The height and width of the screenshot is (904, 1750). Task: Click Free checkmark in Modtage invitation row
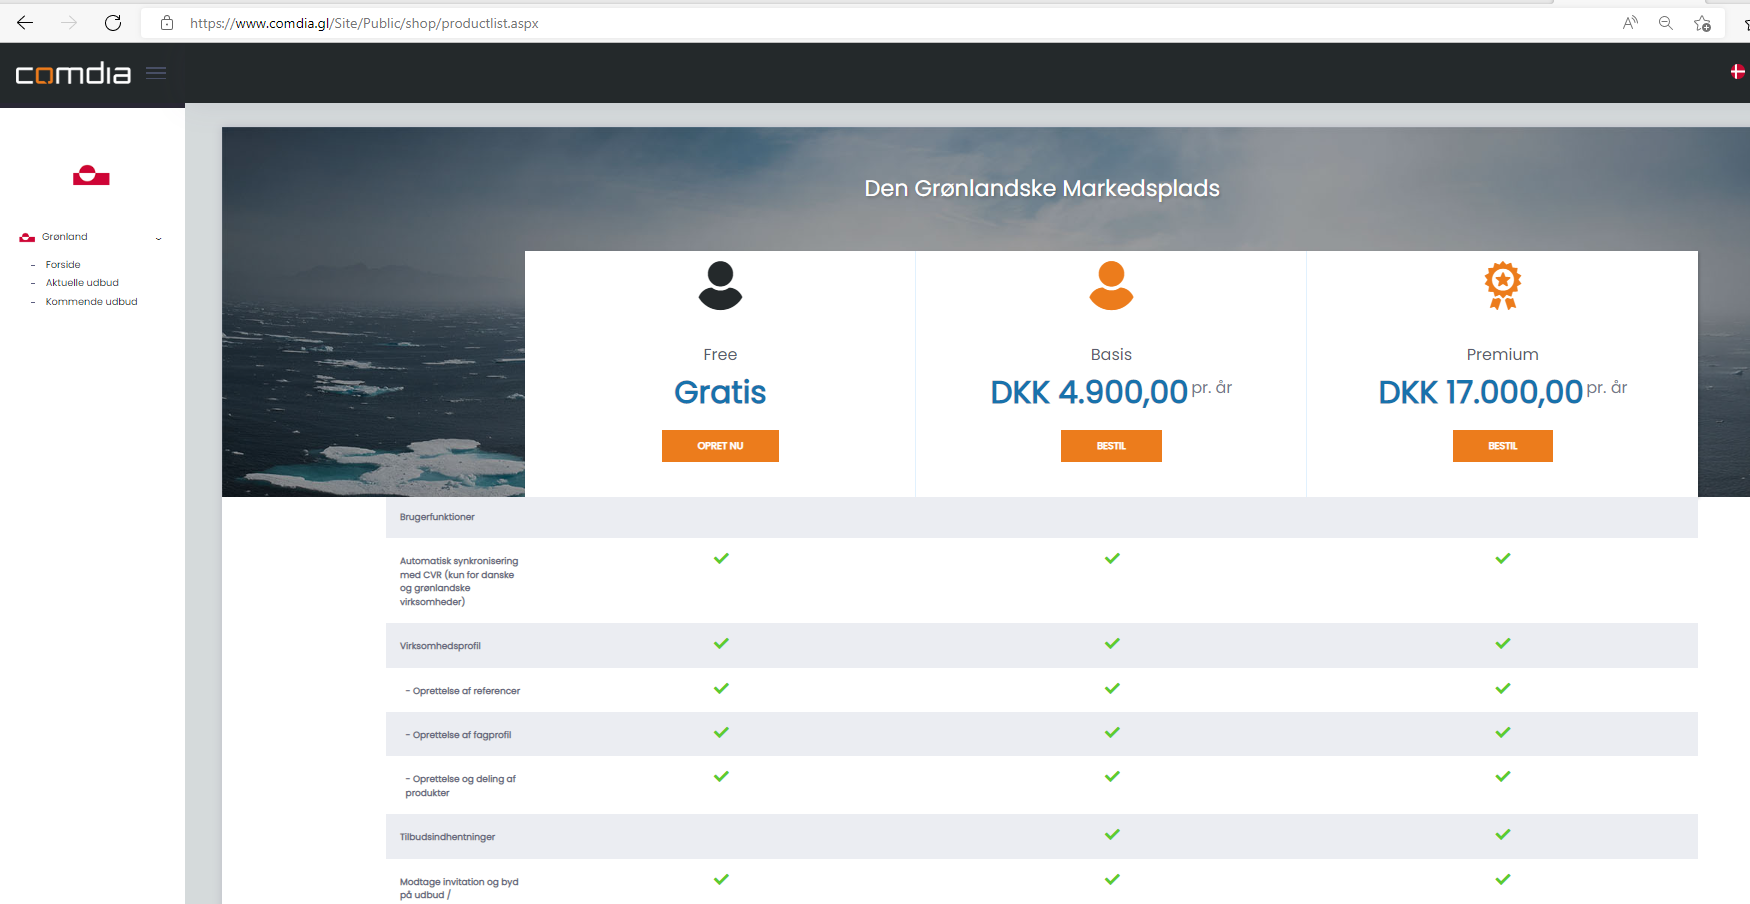pyautogui.click(x=721, y=879)
